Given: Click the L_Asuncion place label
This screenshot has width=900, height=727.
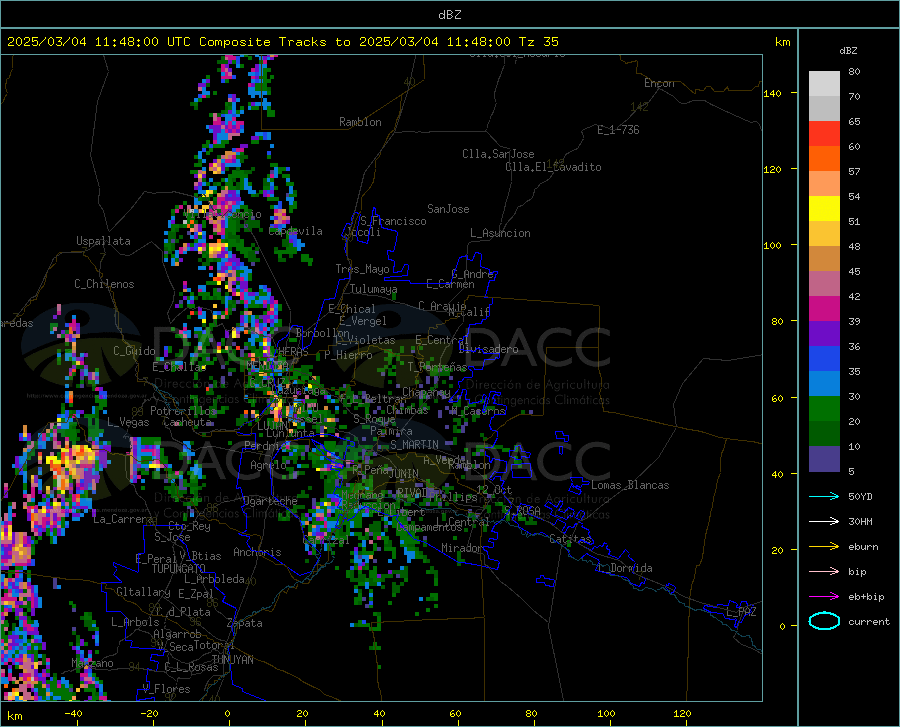Looking at the screenshot, I should [500, 233].
